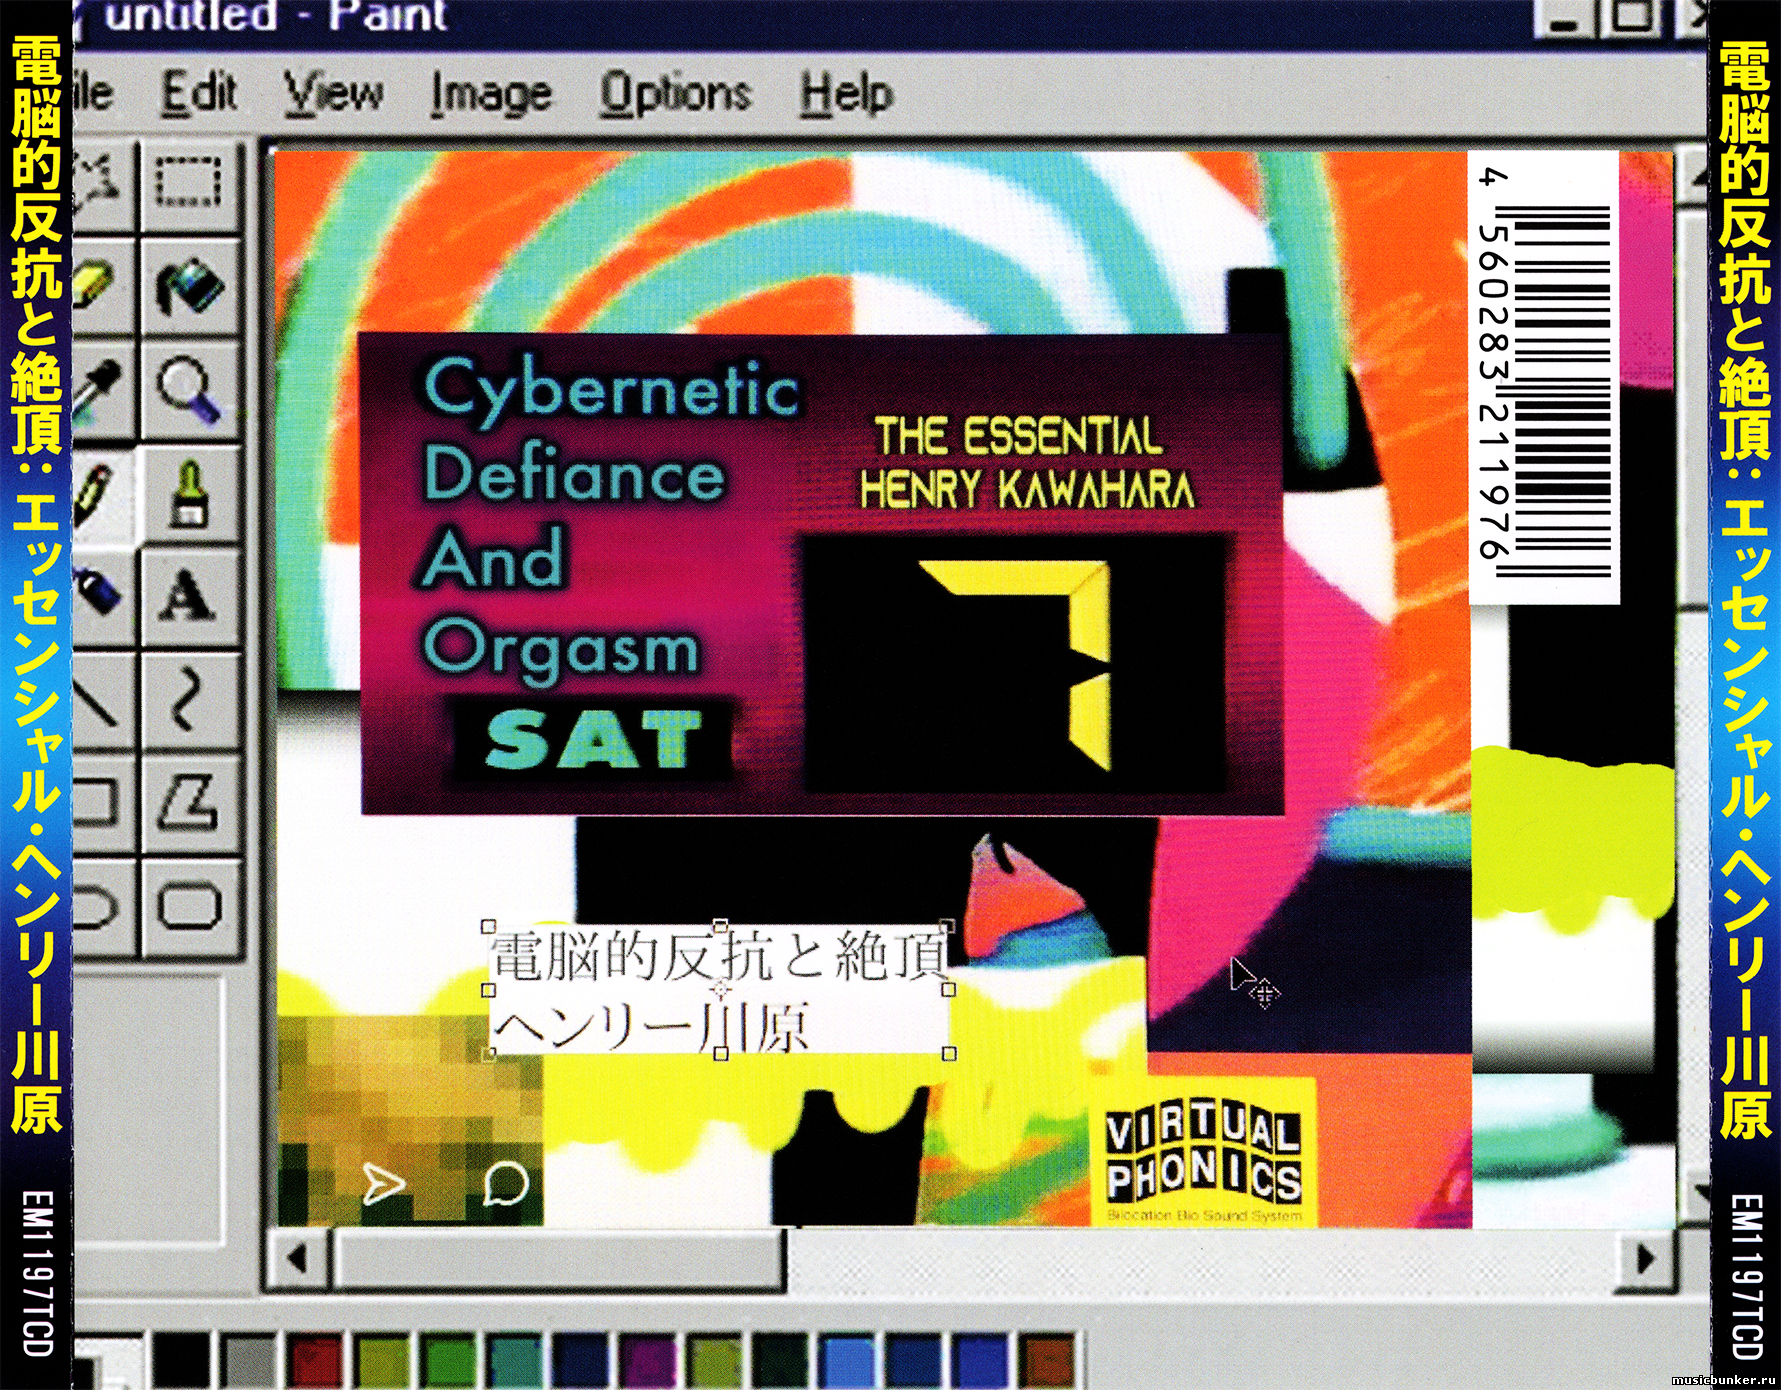Open the Help menu

846,95
